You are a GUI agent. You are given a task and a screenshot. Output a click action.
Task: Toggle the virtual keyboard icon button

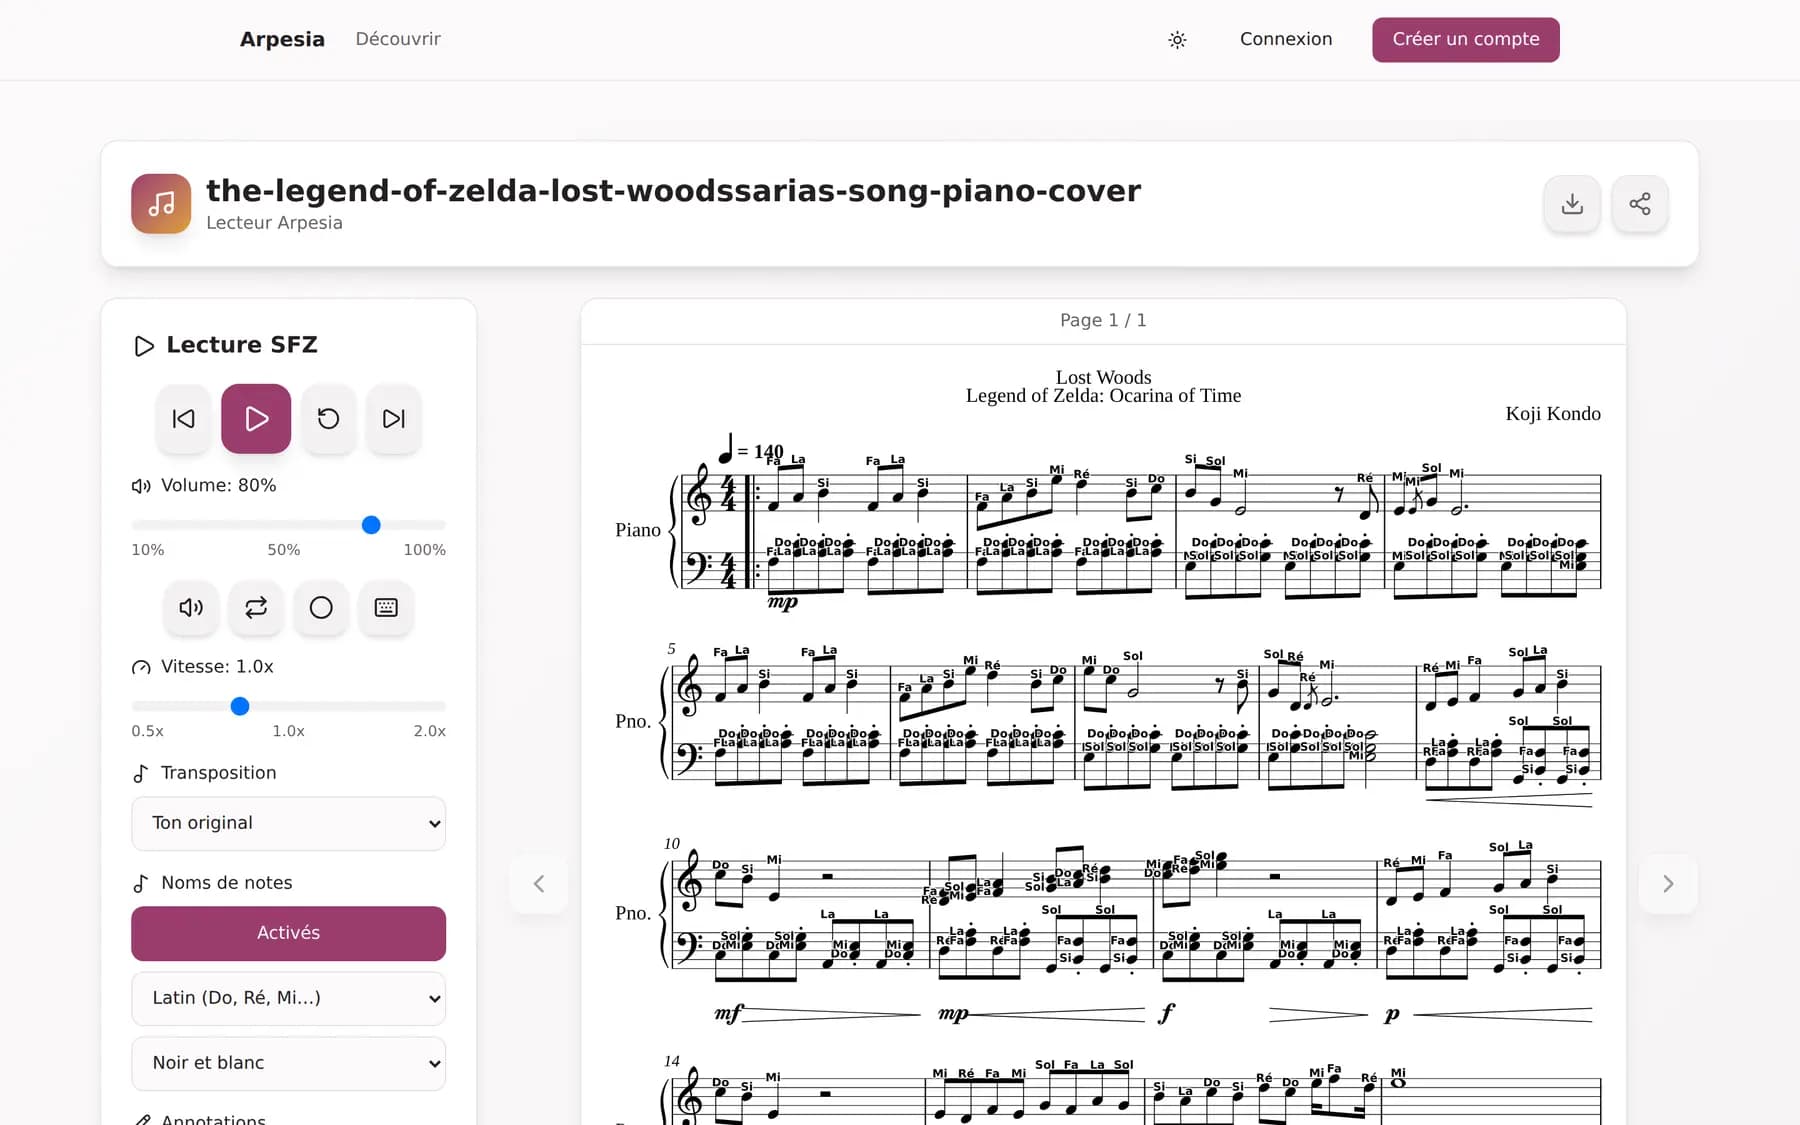(386, 608)
